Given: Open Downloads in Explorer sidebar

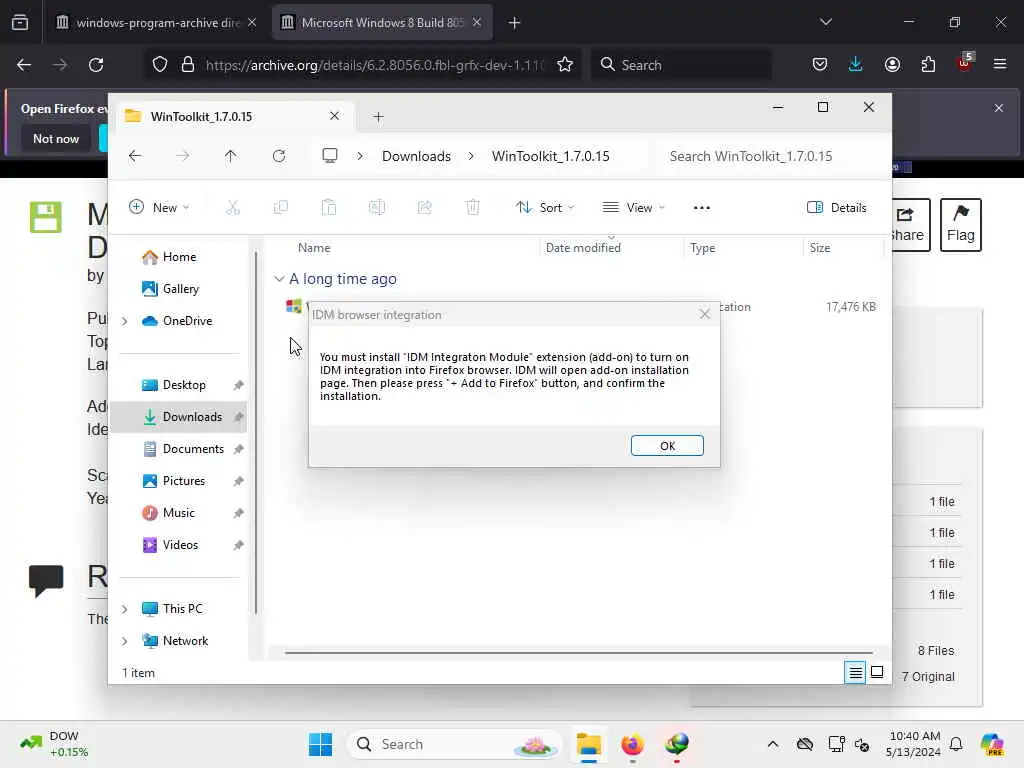Looking at the screenshot, I should click(x=192, y=417).
